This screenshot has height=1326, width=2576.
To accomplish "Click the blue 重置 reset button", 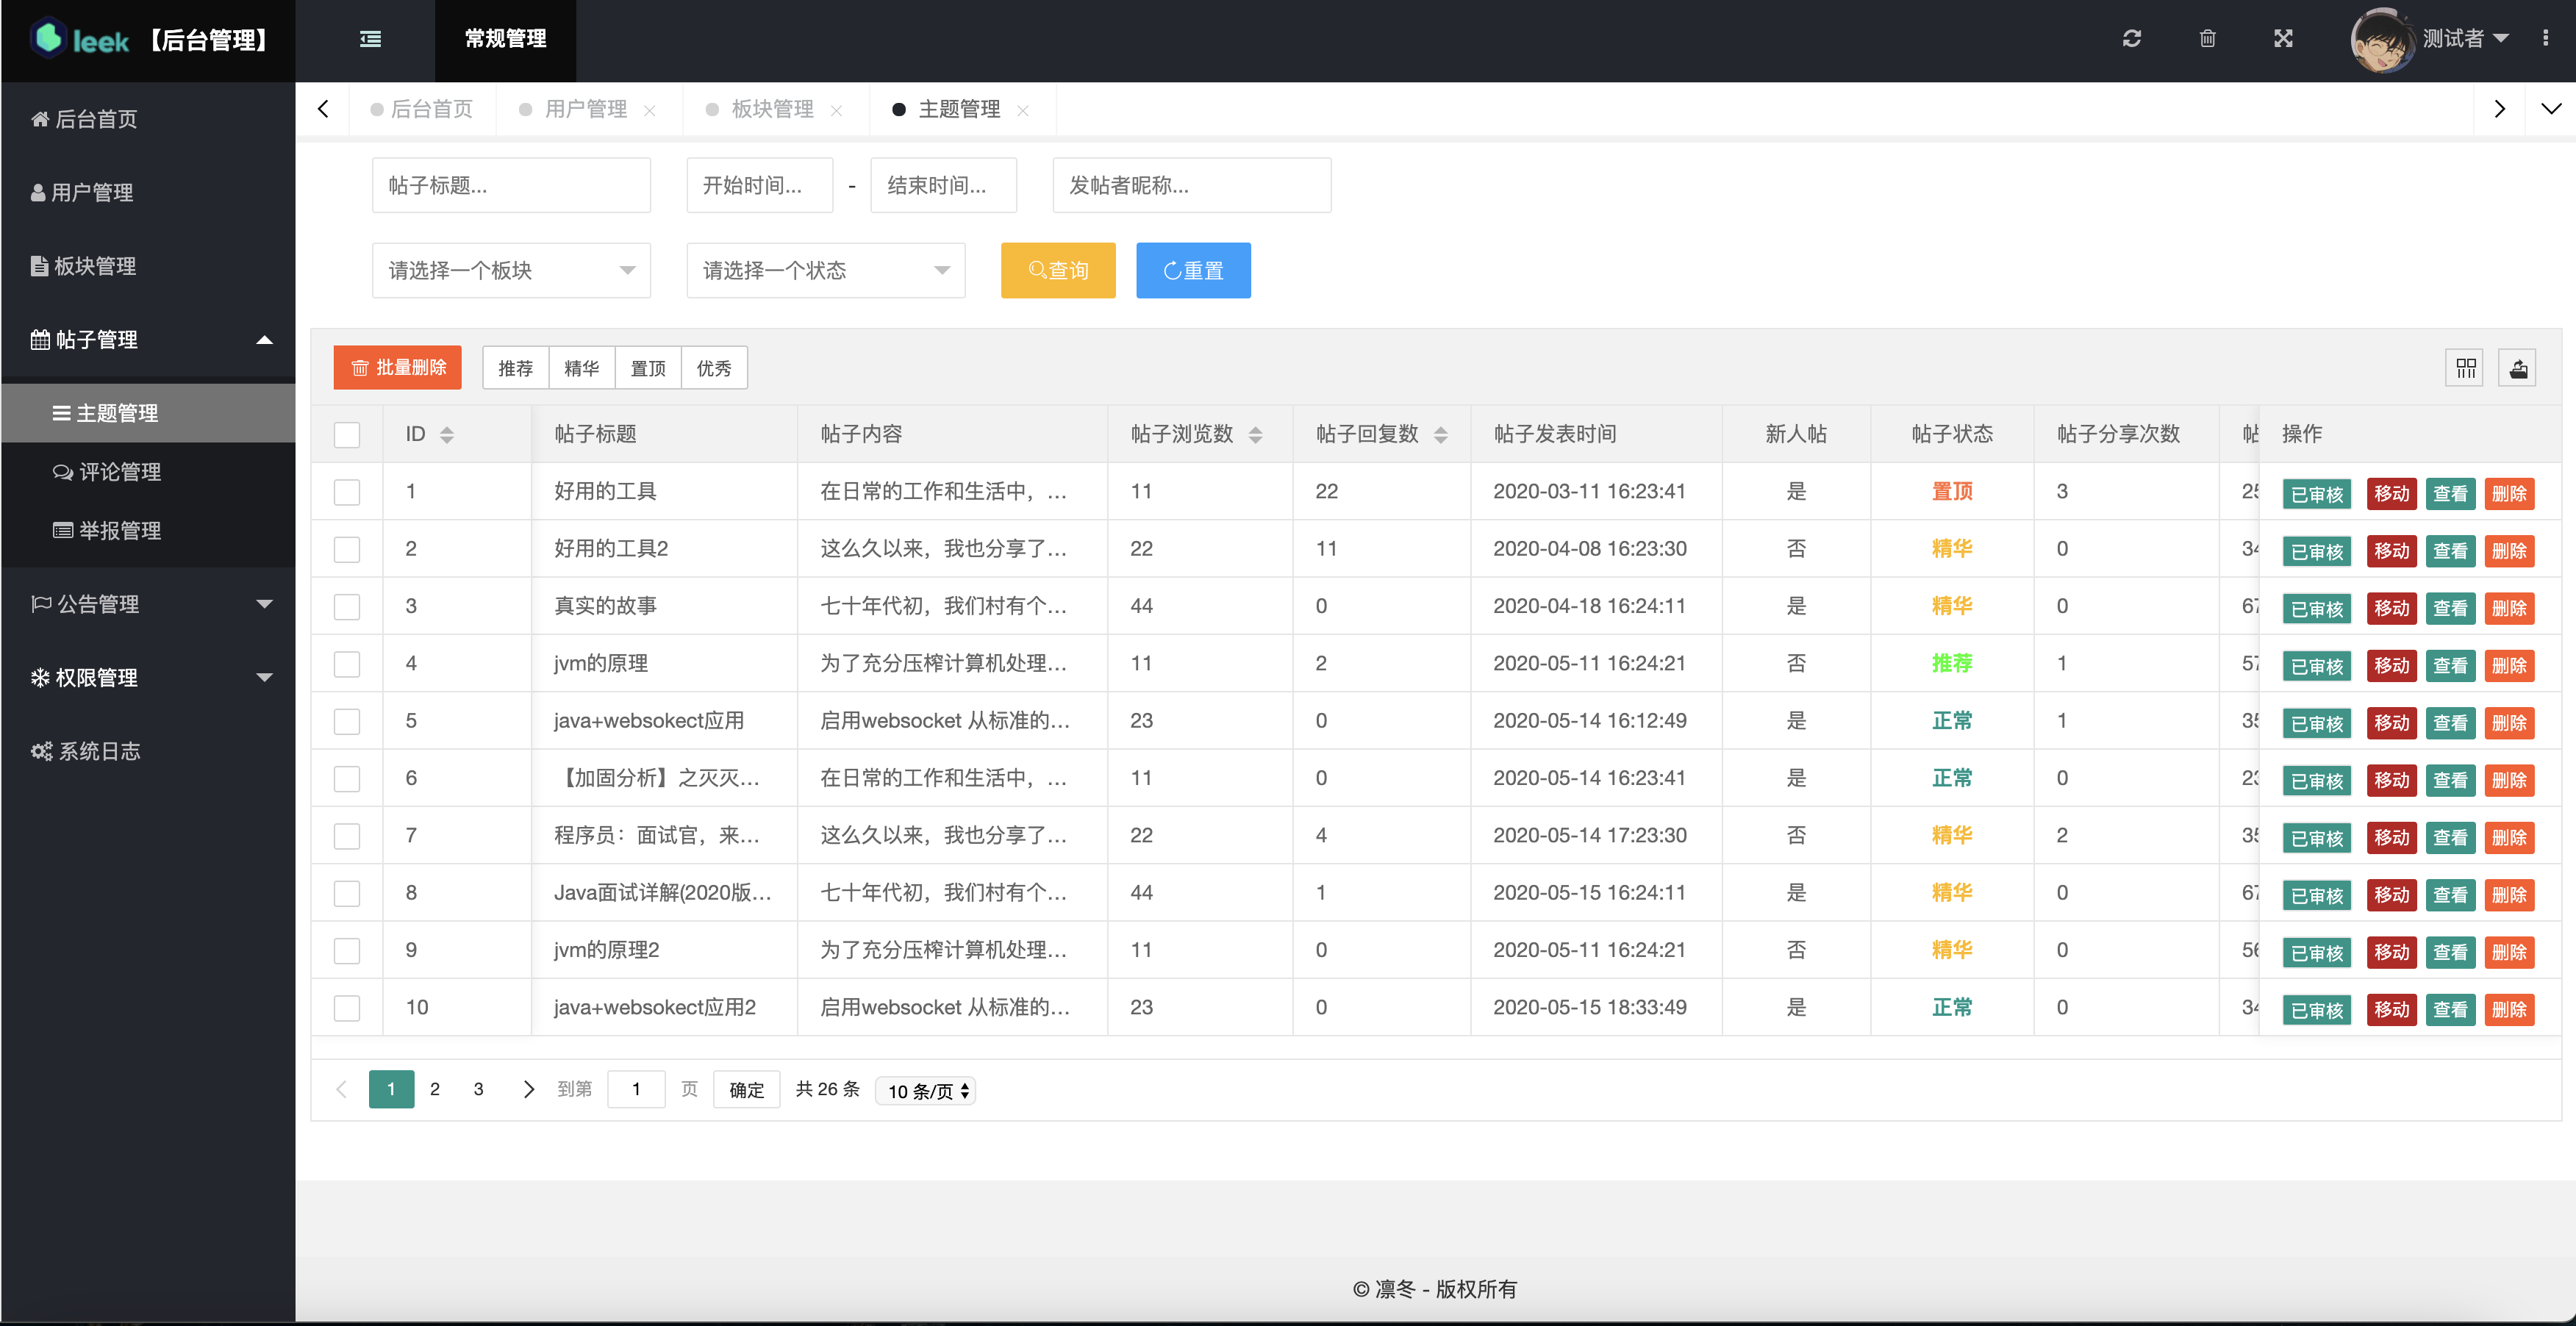I will click(1193, 270).
